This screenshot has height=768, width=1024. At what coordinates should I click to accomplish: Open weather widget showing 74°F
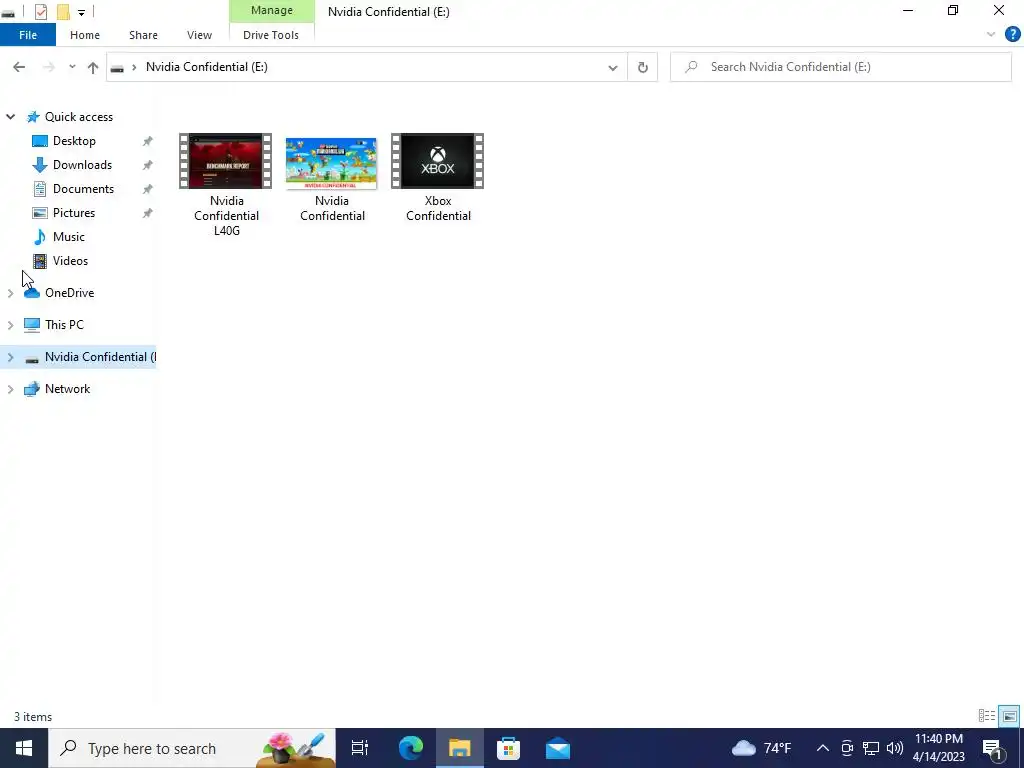coord(761,748)
